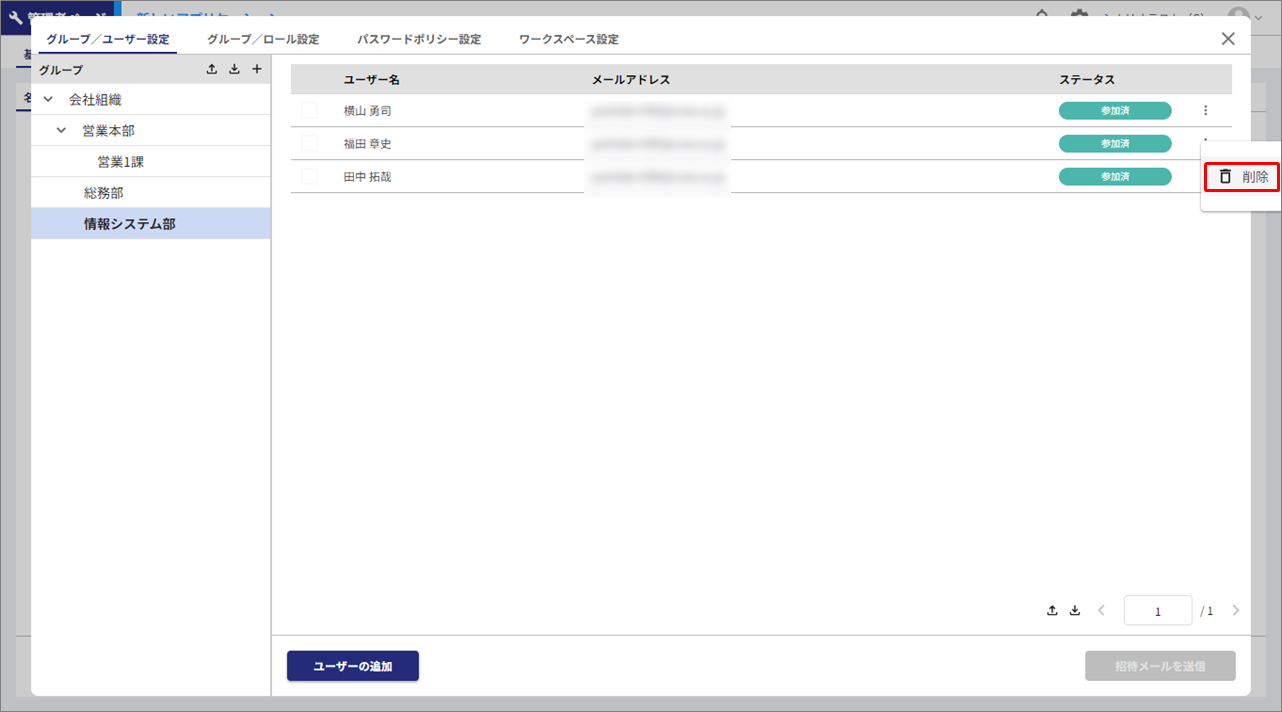Close the settings dialog with the X
Screen dimensions: 1282x712
tap(1228, 39)
